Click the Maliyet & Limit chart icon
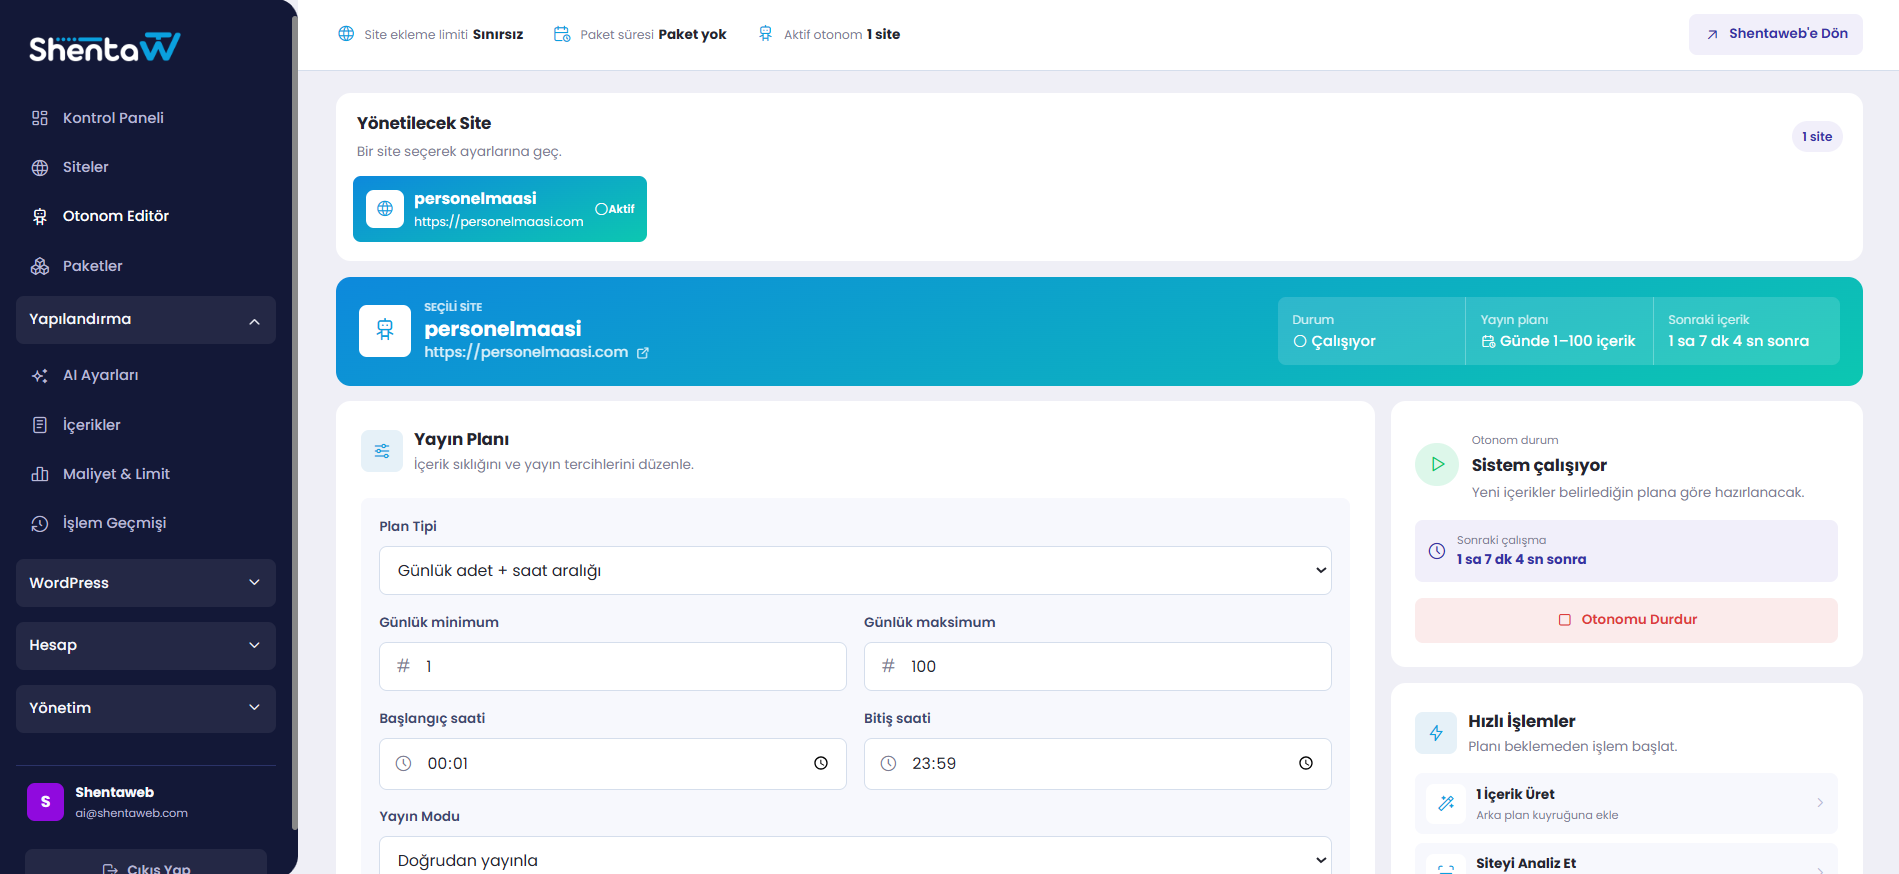The width and height of the screenshot is (1899, 874). tap(40, 474)
